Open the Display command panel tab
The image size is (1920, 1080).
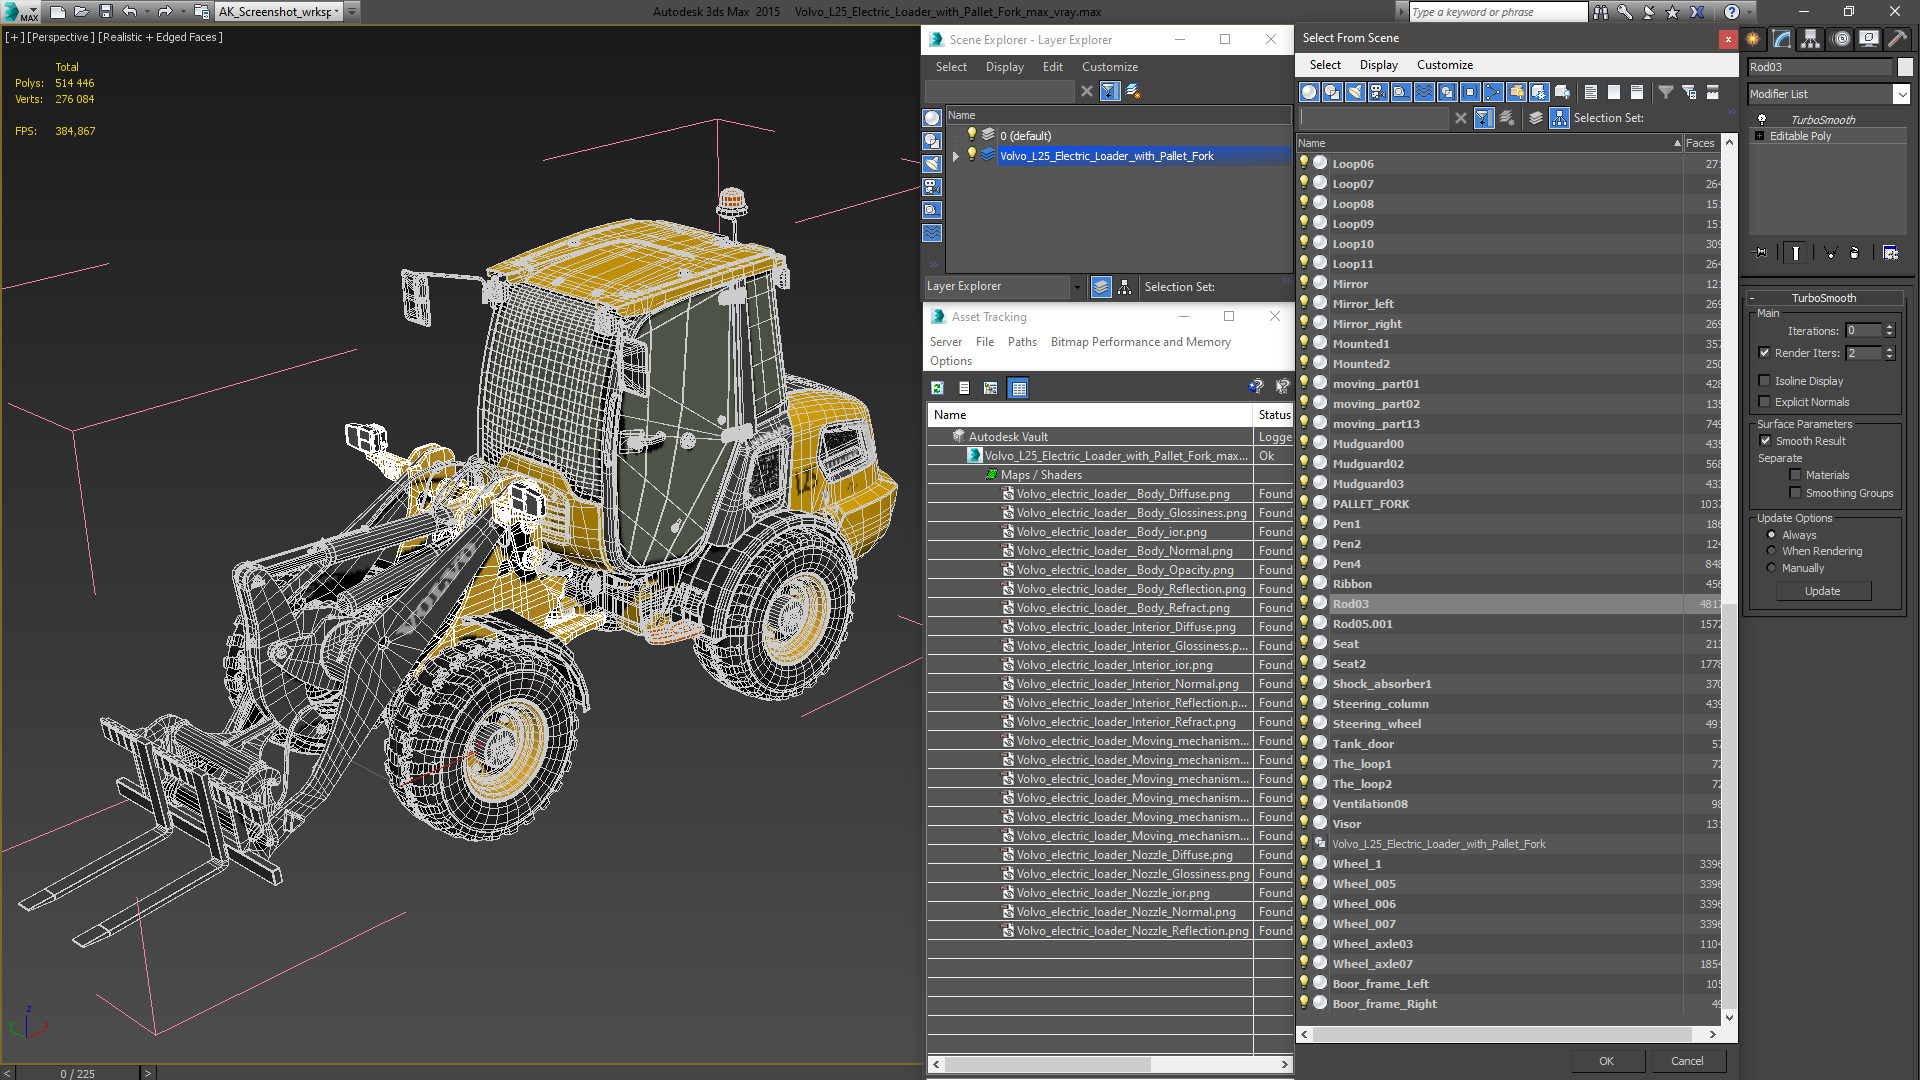tap(1869, 39)
